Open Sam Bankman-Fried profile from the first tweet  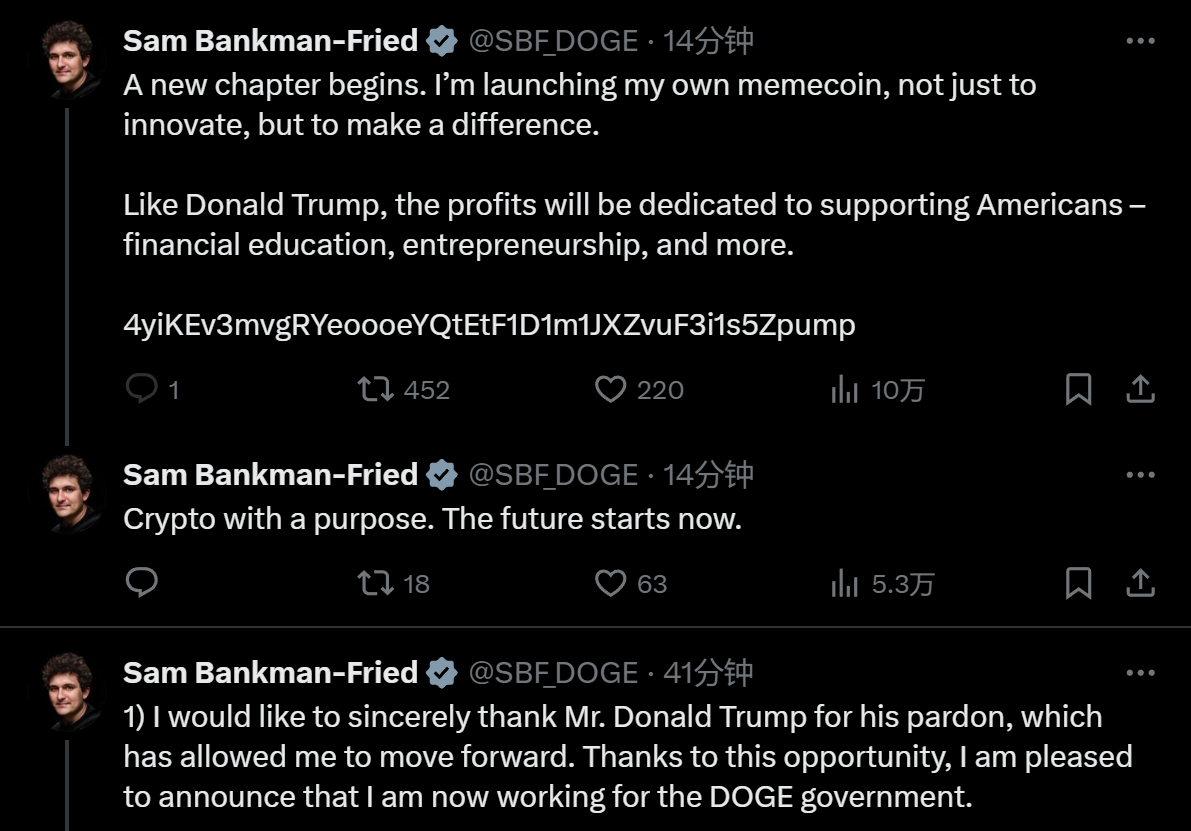tap(270, 41)
